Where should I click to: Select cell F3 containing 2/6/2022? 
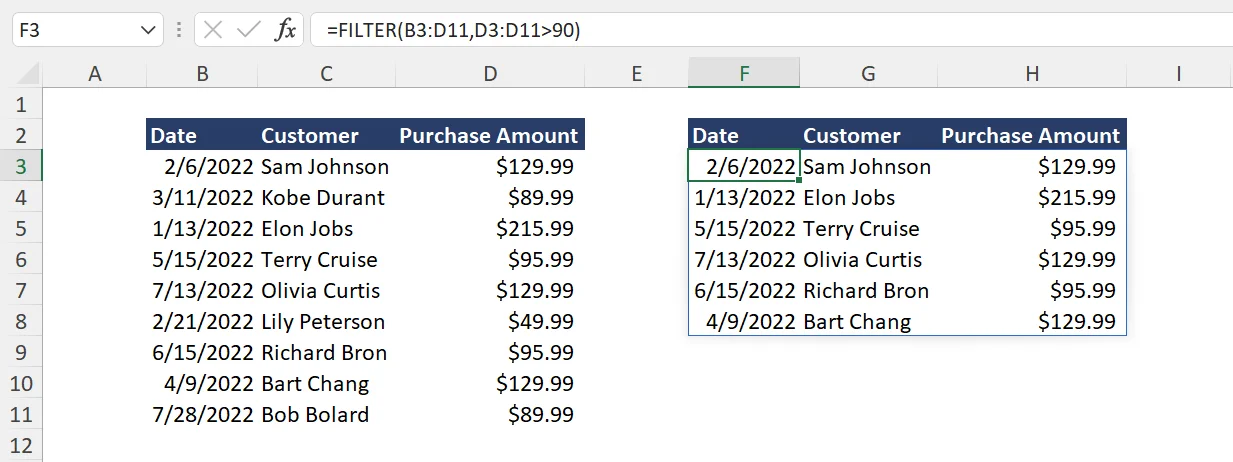[744, 166]
